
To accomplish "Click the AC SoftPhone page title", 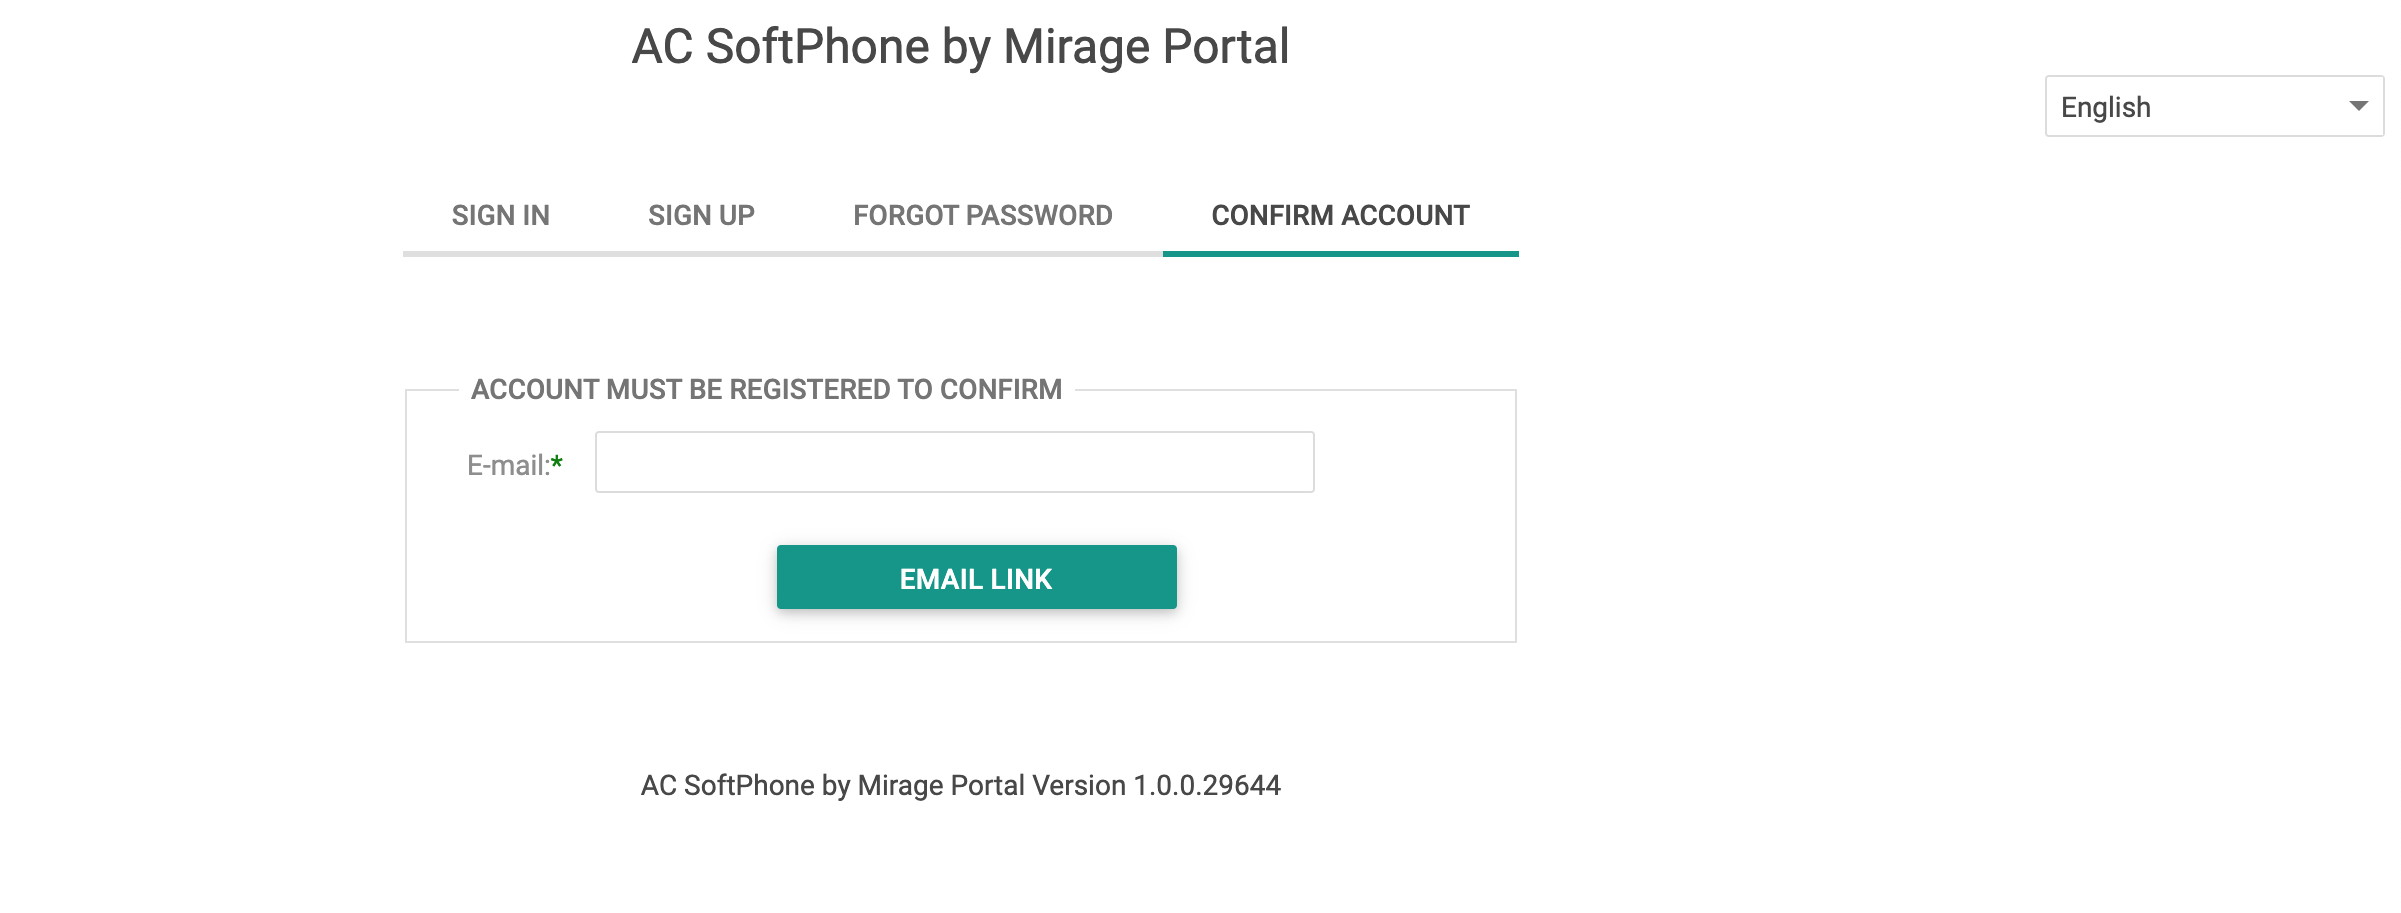I will (960, 47).
